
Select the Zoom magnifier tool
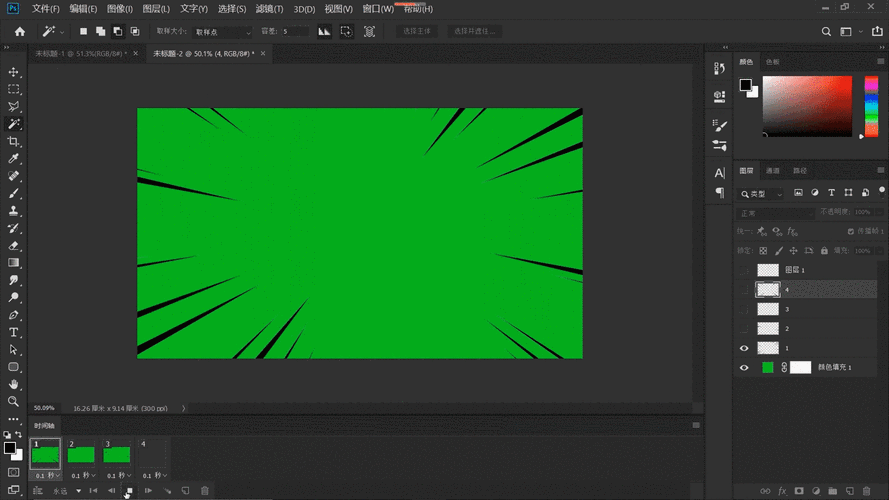point(14,401)
